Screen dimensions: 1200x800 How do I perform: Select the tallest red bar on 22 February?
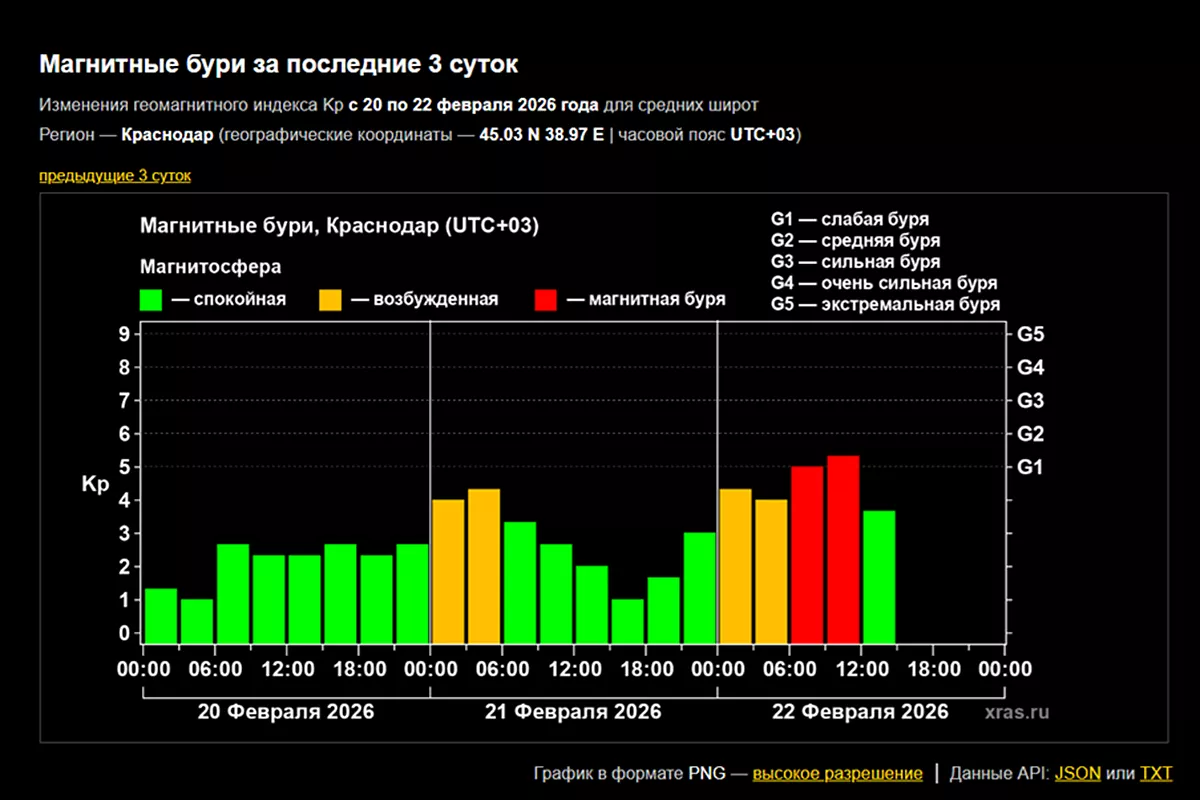point(843,549)
